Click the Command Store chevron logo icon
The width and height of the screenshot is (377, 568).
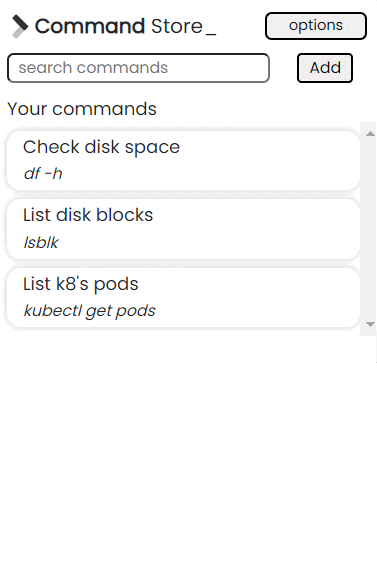coord(20,26)
